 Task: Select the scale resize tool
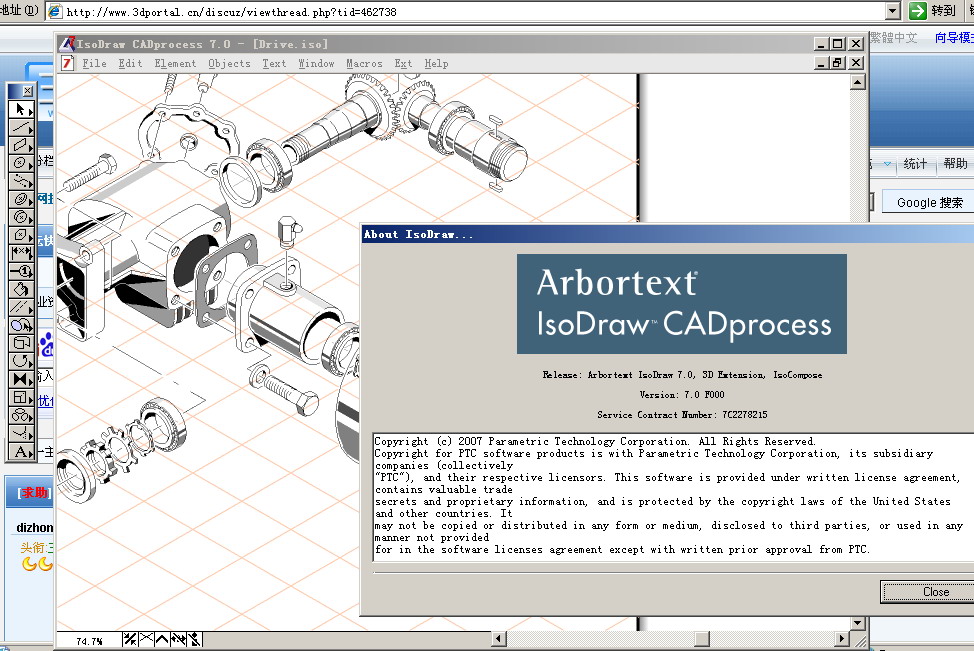pos(20,398)
